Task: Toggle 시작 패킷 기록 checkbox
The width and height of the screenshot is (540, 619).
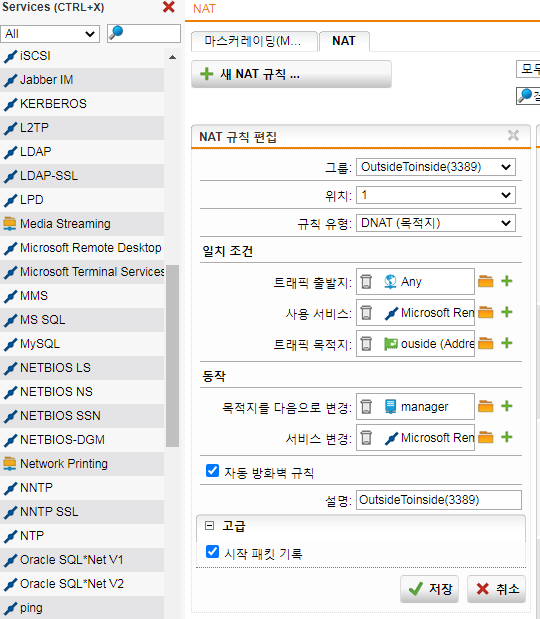Action: 212,551
